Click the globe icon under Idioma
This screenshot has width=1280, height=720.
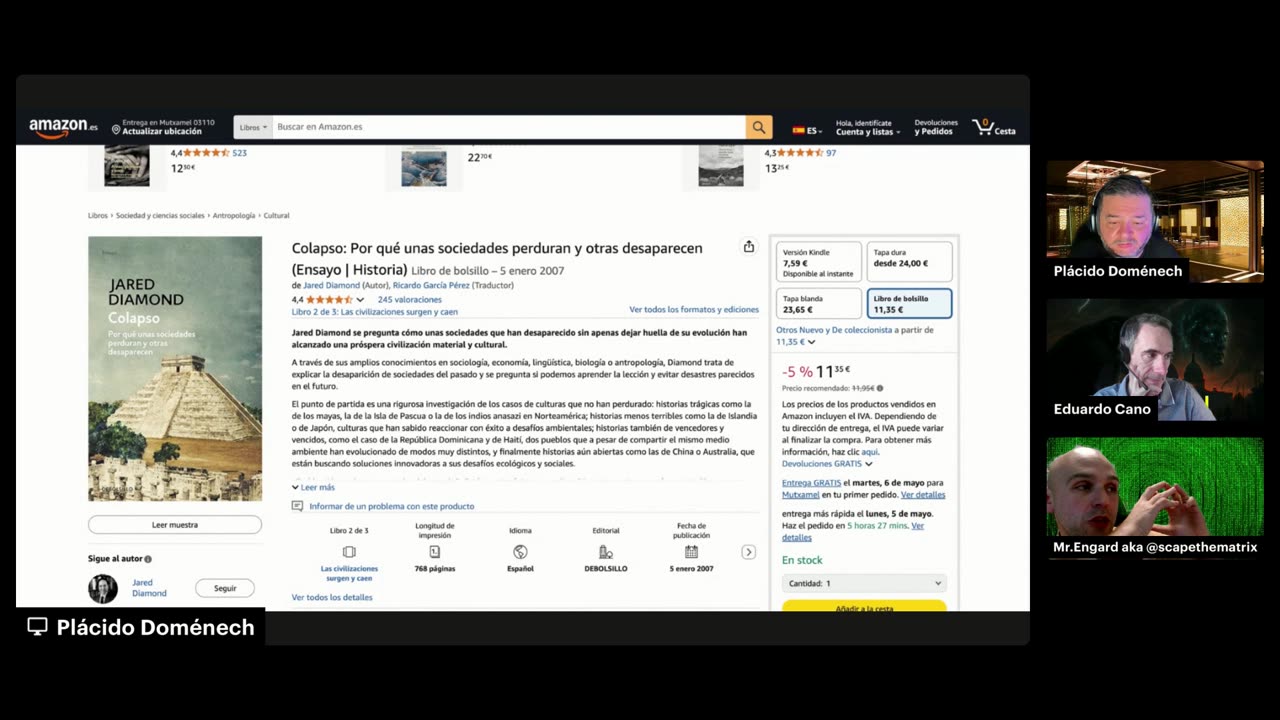coord(520,552)
